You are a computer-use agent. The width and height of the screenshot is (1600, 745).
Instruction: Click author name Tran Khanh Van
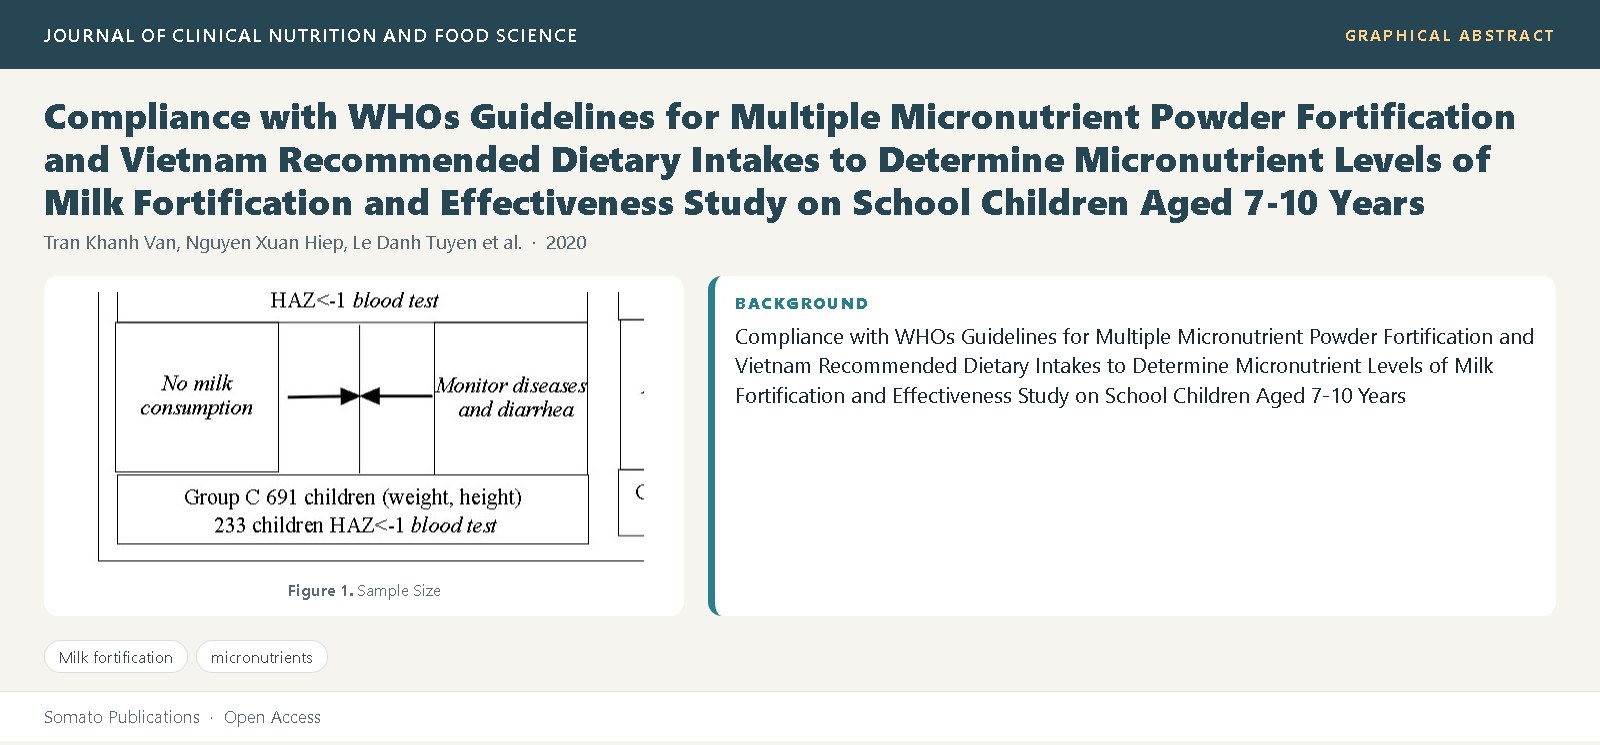[110, 243]
